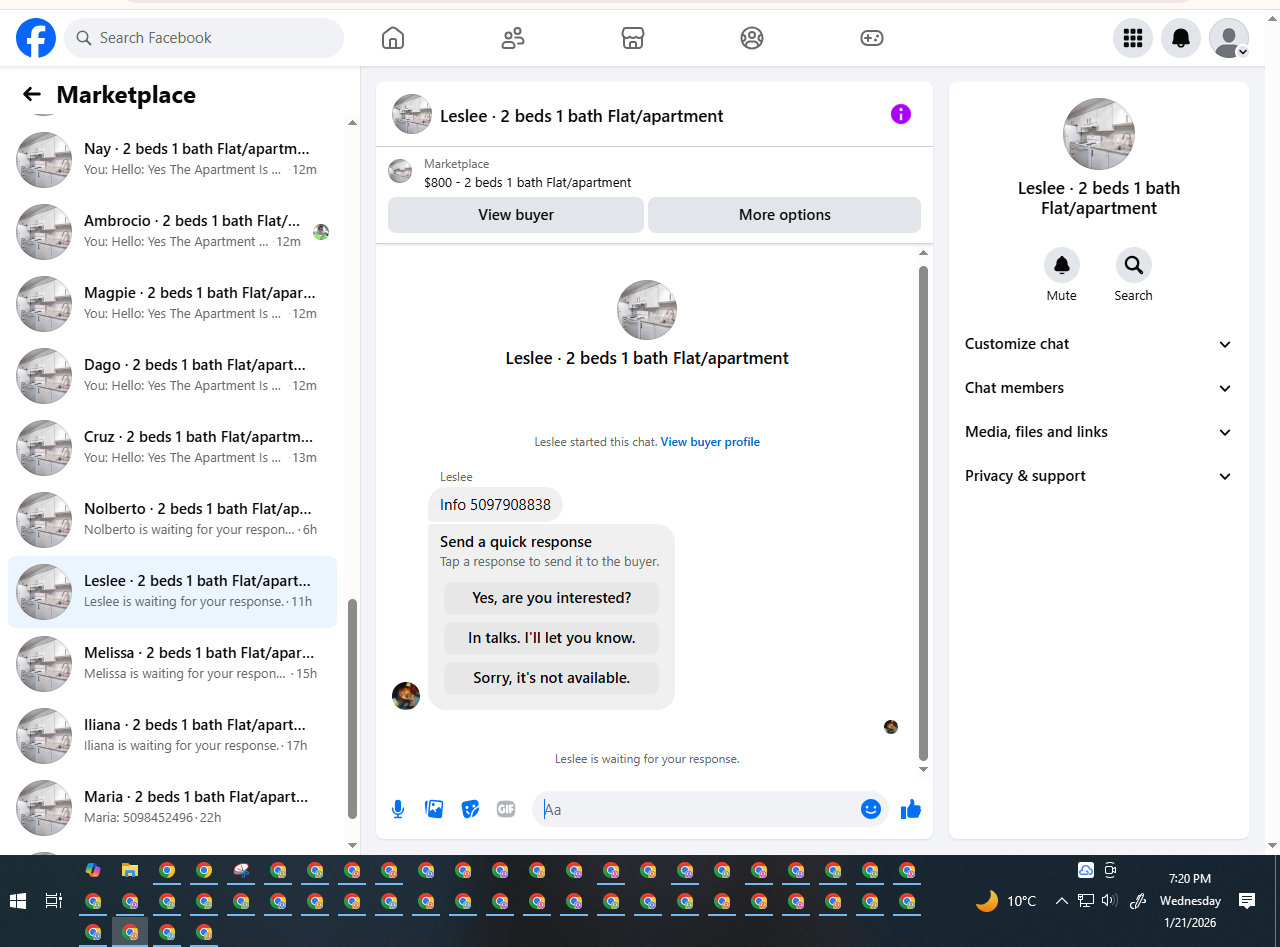Click the message text box

[698, 809]
